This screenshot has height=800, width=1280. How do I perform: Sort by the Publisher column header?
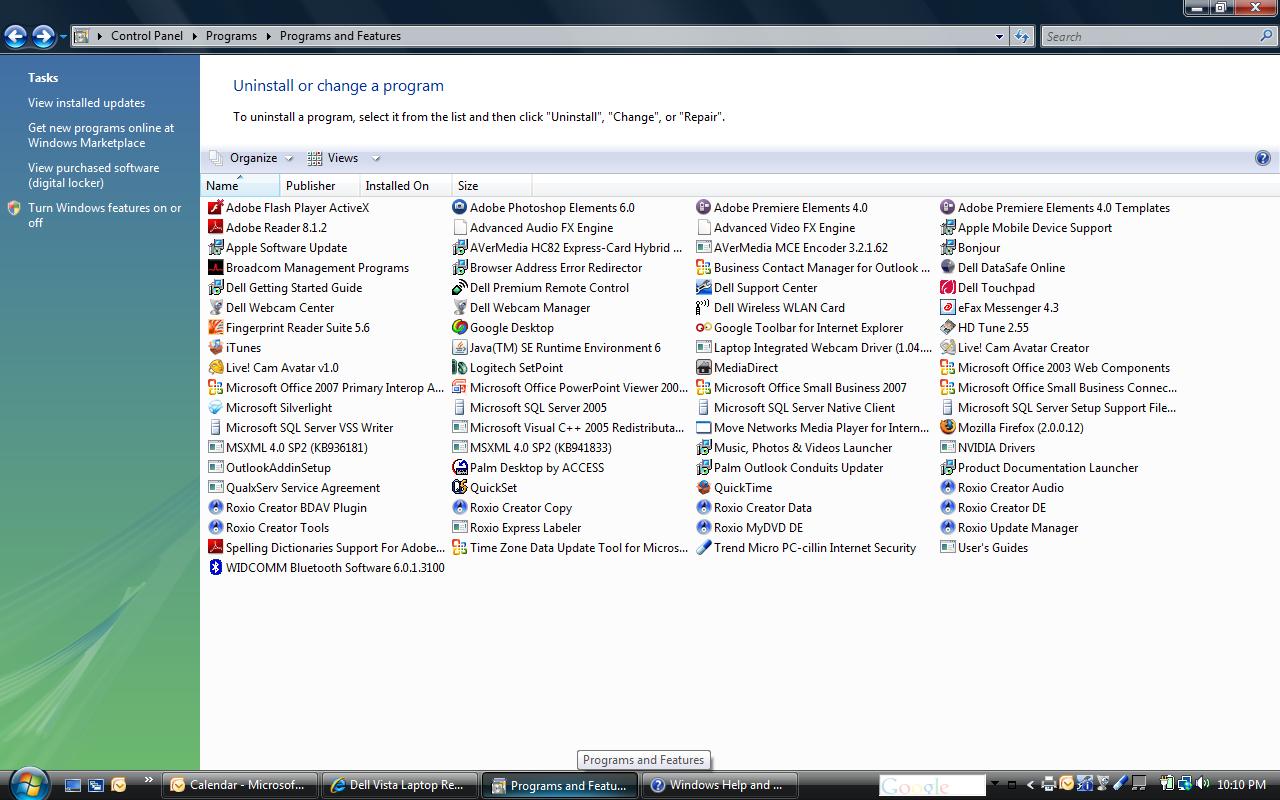pyautogui.click(x=319, y=185)
